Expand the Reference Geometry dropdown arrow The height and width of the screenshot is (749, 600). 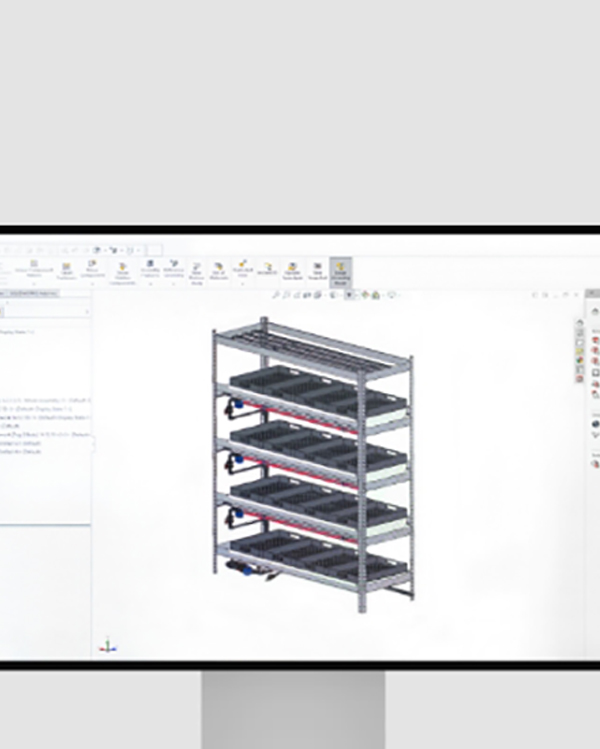coord(173,284)
